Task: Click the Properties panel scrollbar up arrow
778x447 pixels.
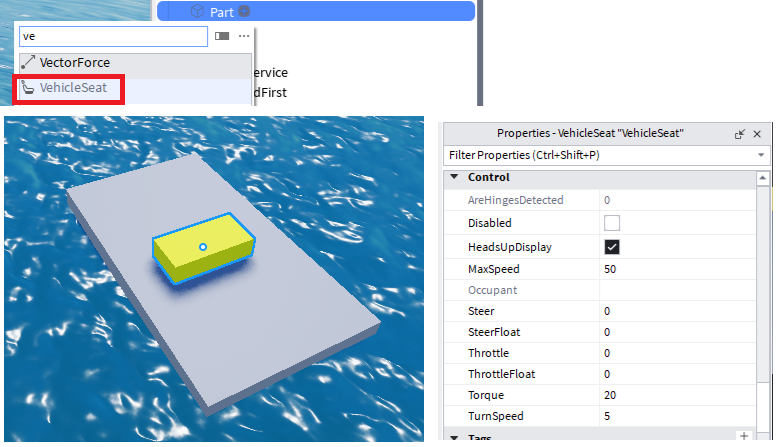Action: click(764, 177)
